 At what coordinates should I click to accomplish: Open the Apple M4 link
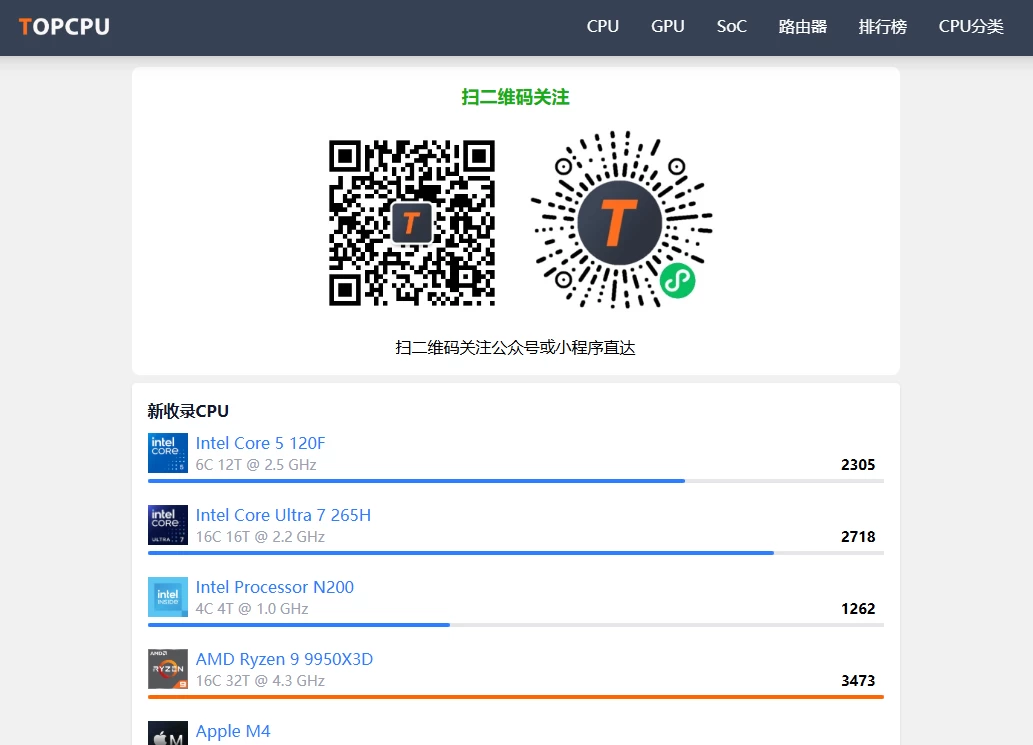point(233,731)
